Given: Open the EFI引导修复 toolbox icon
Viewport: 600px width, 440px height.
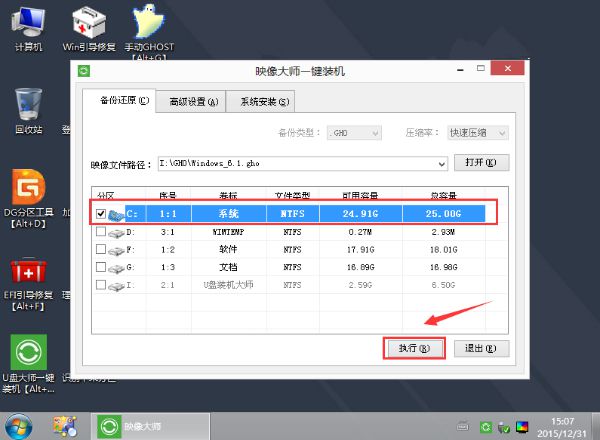Looking at the screenshot, I should [x=28, y=274].
